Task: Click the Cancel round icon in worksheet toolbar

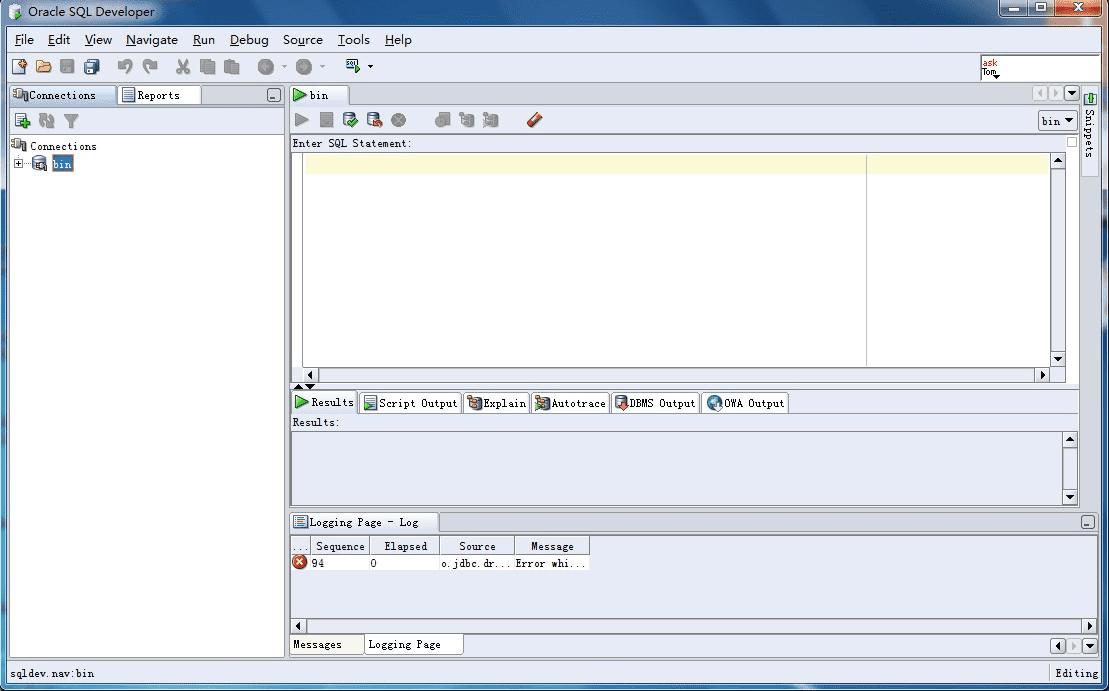Action: point(399,120)
